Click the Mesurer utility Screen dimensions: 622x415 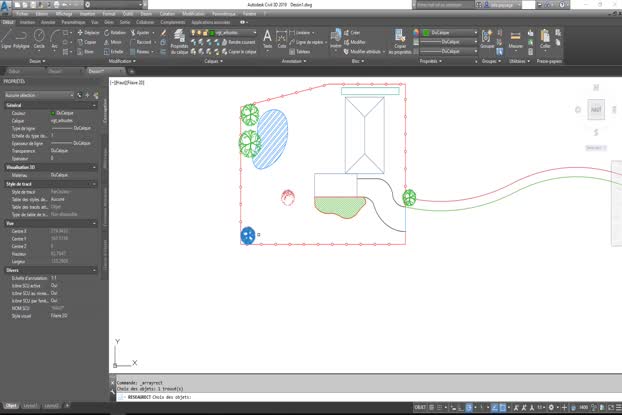point(516,40)
